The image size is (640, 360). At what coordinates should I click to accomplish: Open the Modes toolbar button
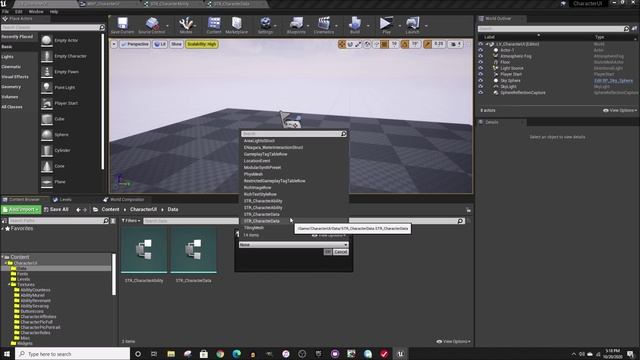point(186,25)
